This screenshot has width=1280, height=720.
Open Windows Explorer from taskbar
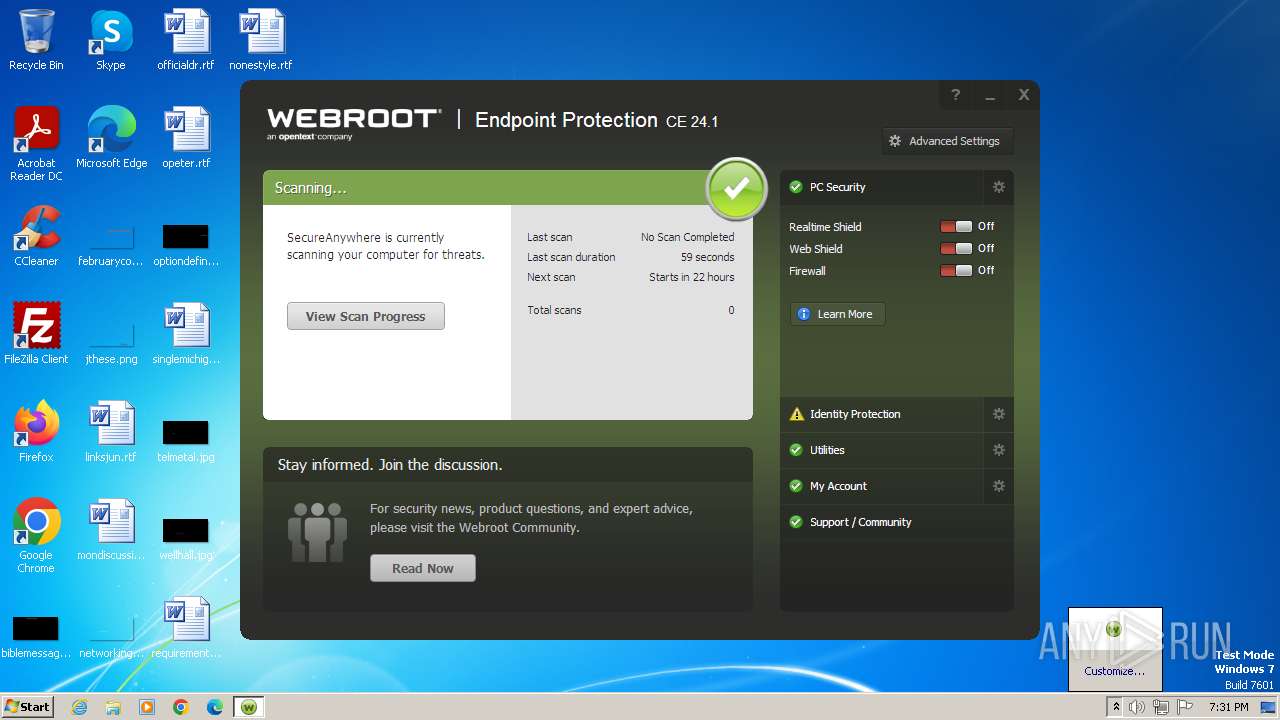click(x=113, y=707)
